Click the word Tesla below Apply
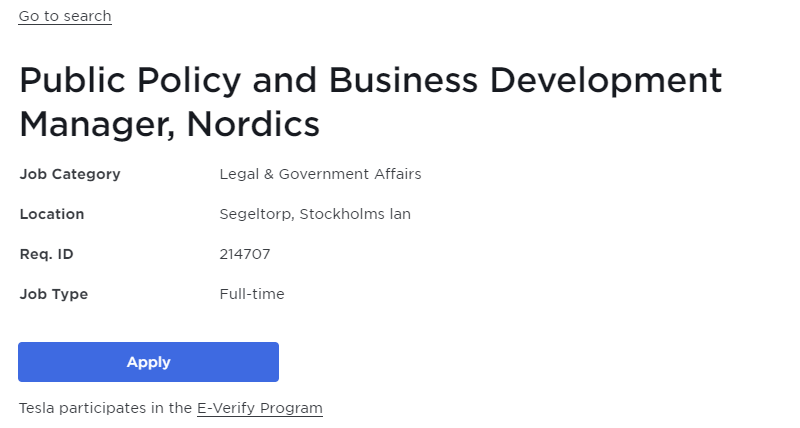The width and height of the screenshot is (800, 428). 37,408
